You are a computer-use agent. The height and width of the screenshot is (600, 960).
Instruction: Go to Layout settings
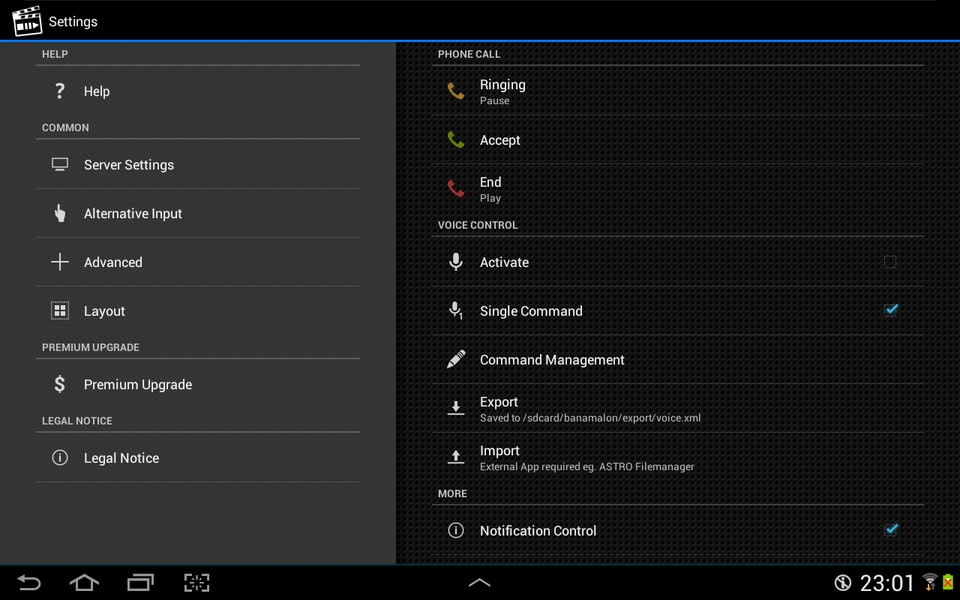[198, 311]
